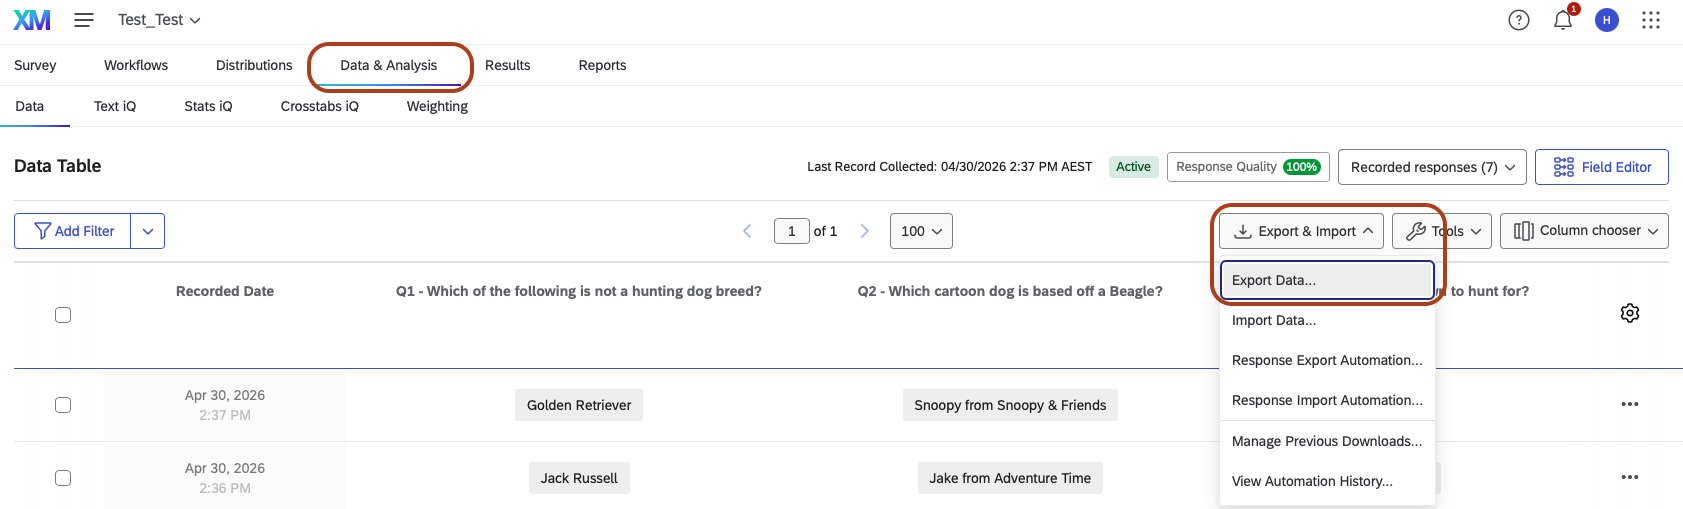Open row actions for Golden Retriever response
This screenshot has height=509, width=1683.
pyautogui.click(x=1630, y=404)
